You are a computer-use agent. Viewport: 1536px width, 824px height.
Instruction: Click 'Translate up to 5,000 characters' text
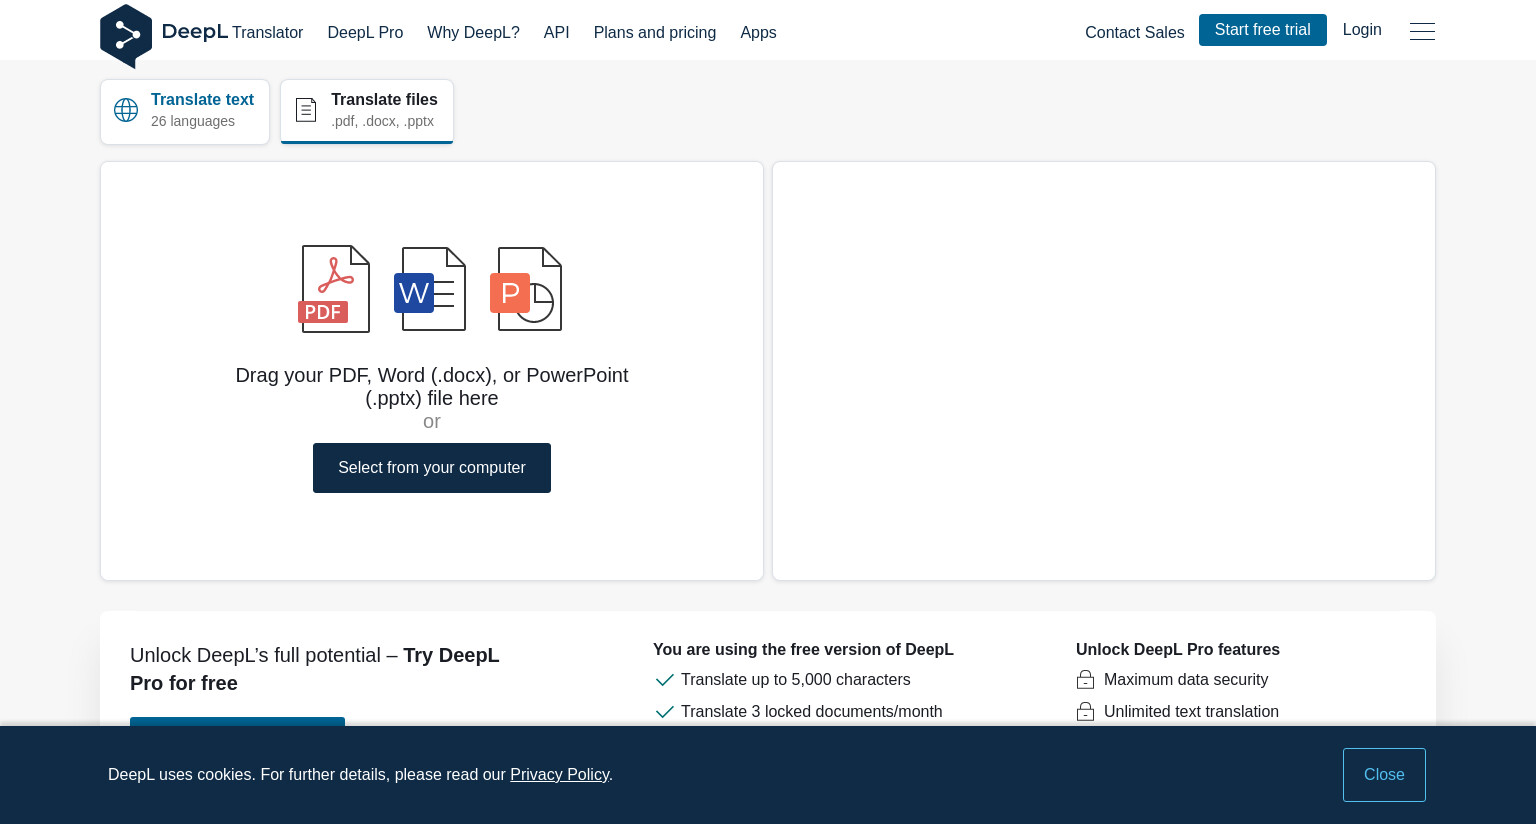point(796,680)
